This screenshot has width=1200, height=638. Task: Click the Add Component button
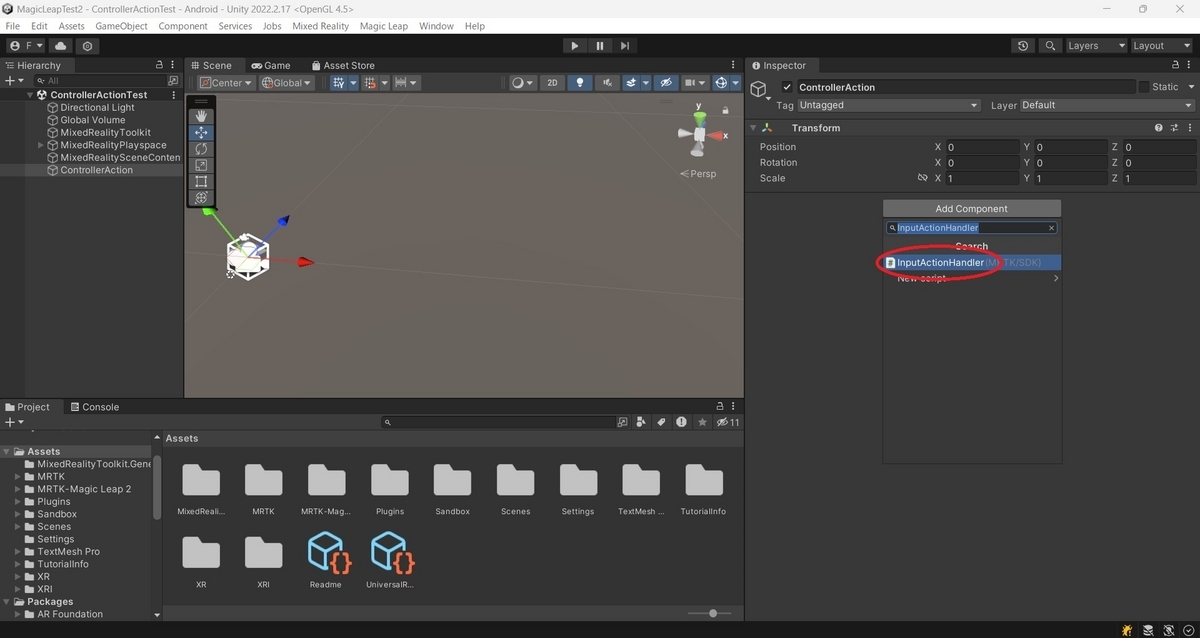[x=972, y=209]
